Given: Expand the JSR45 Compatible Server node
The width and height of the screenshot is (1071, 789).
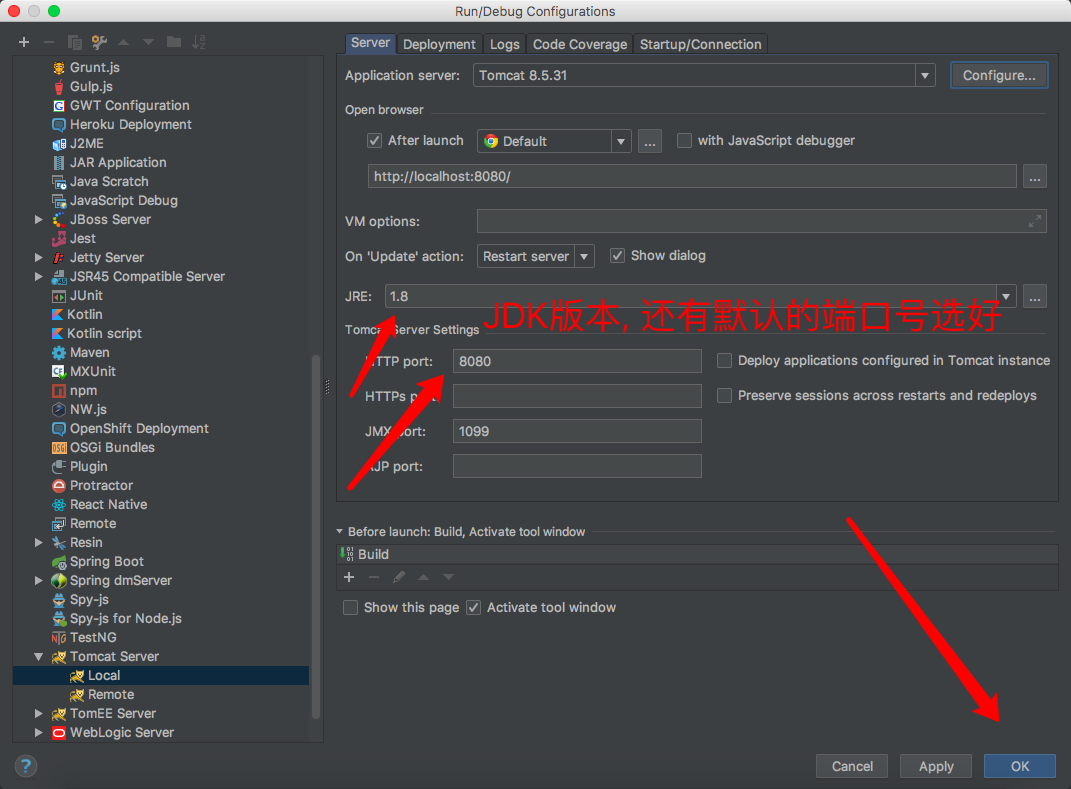Looking at the screenshot, I should [x=39, y=277].
